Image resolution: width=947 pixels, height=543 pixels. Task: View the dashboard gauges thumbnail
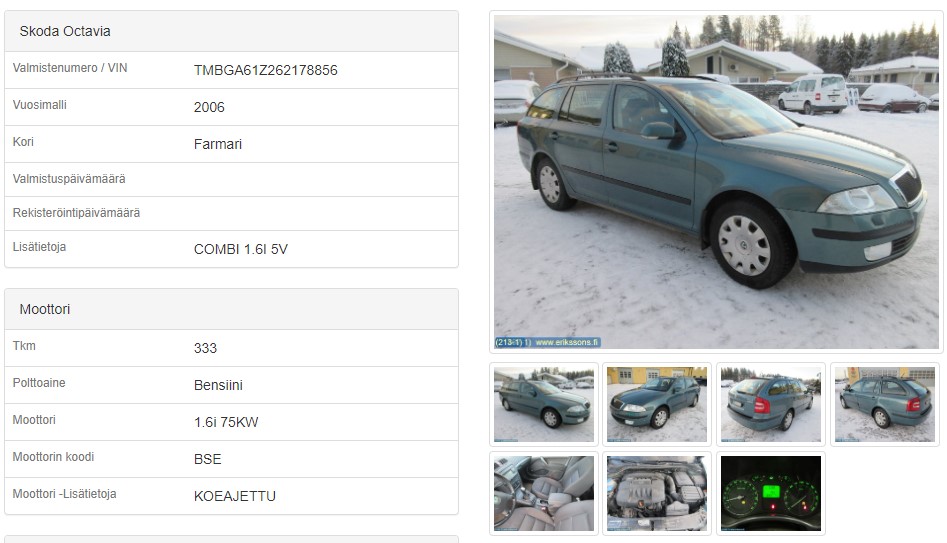pyautogui.click(x=771, y=493)
